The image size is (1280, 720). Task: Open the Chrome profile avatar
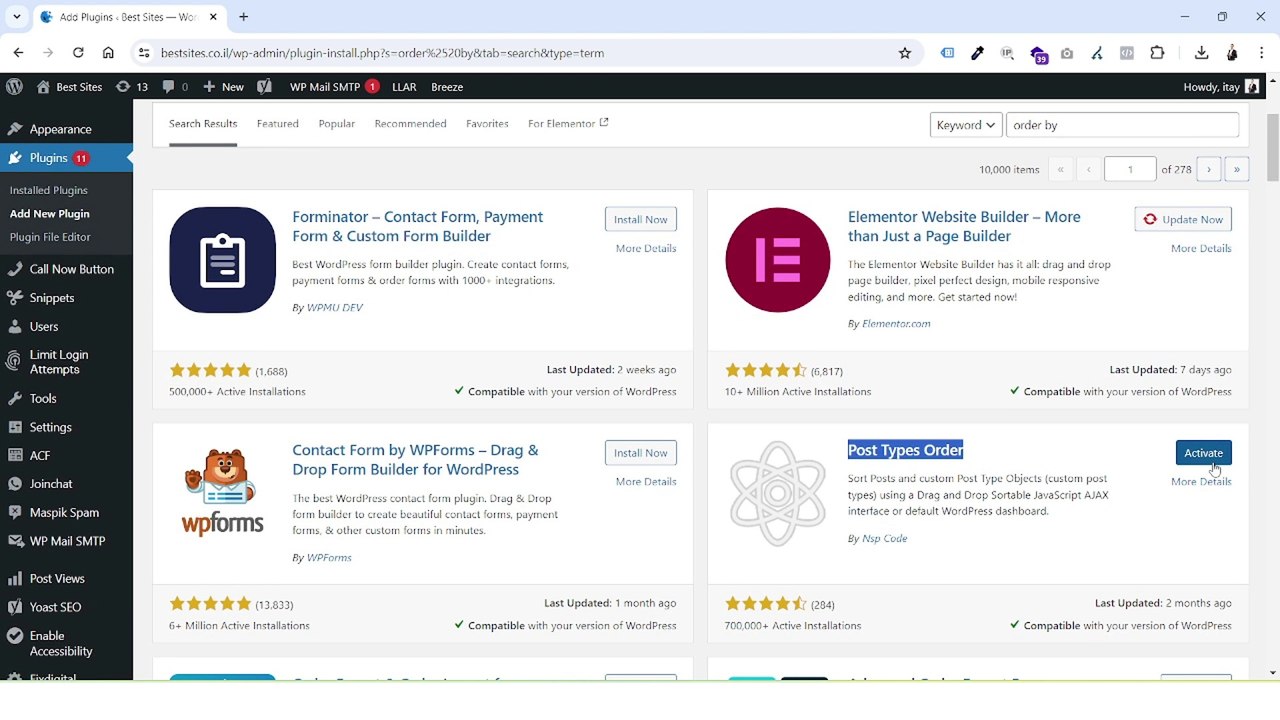(1232, 53)
